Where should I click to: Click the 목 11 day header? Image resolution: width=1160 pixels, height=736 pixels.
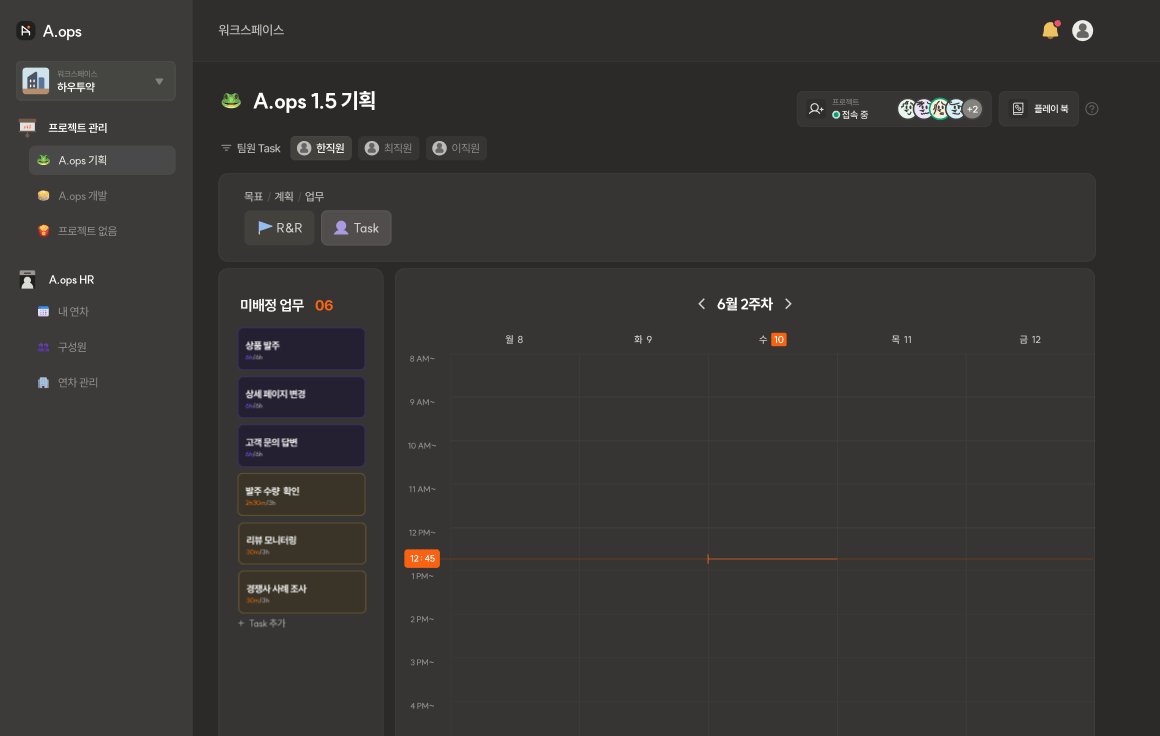(901, 340)
